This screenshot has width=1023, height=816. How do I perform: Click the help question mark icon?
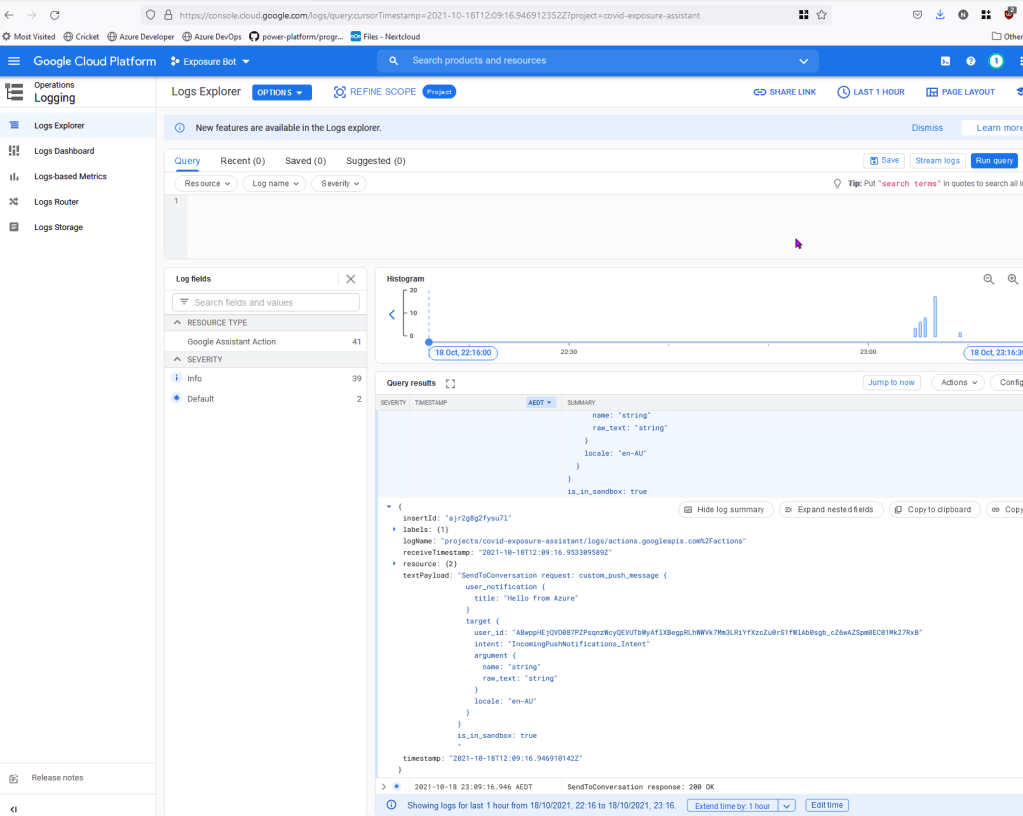point(970,61)
